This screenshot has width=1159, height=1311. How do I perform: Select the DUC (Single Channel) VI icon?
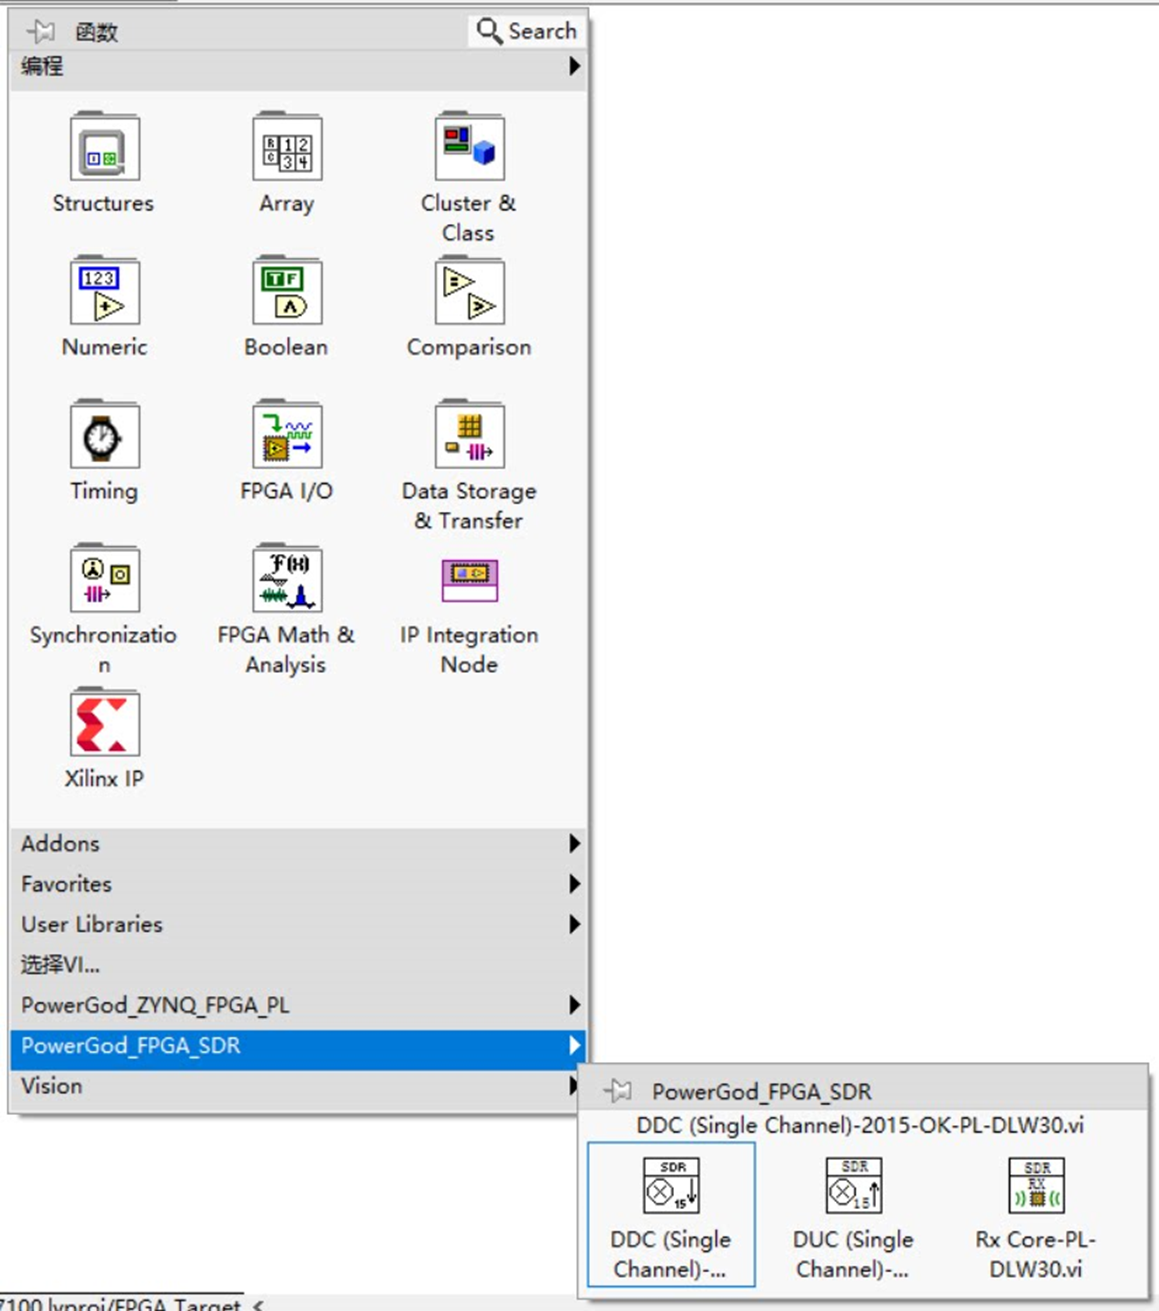click(x=853, y=1185)
